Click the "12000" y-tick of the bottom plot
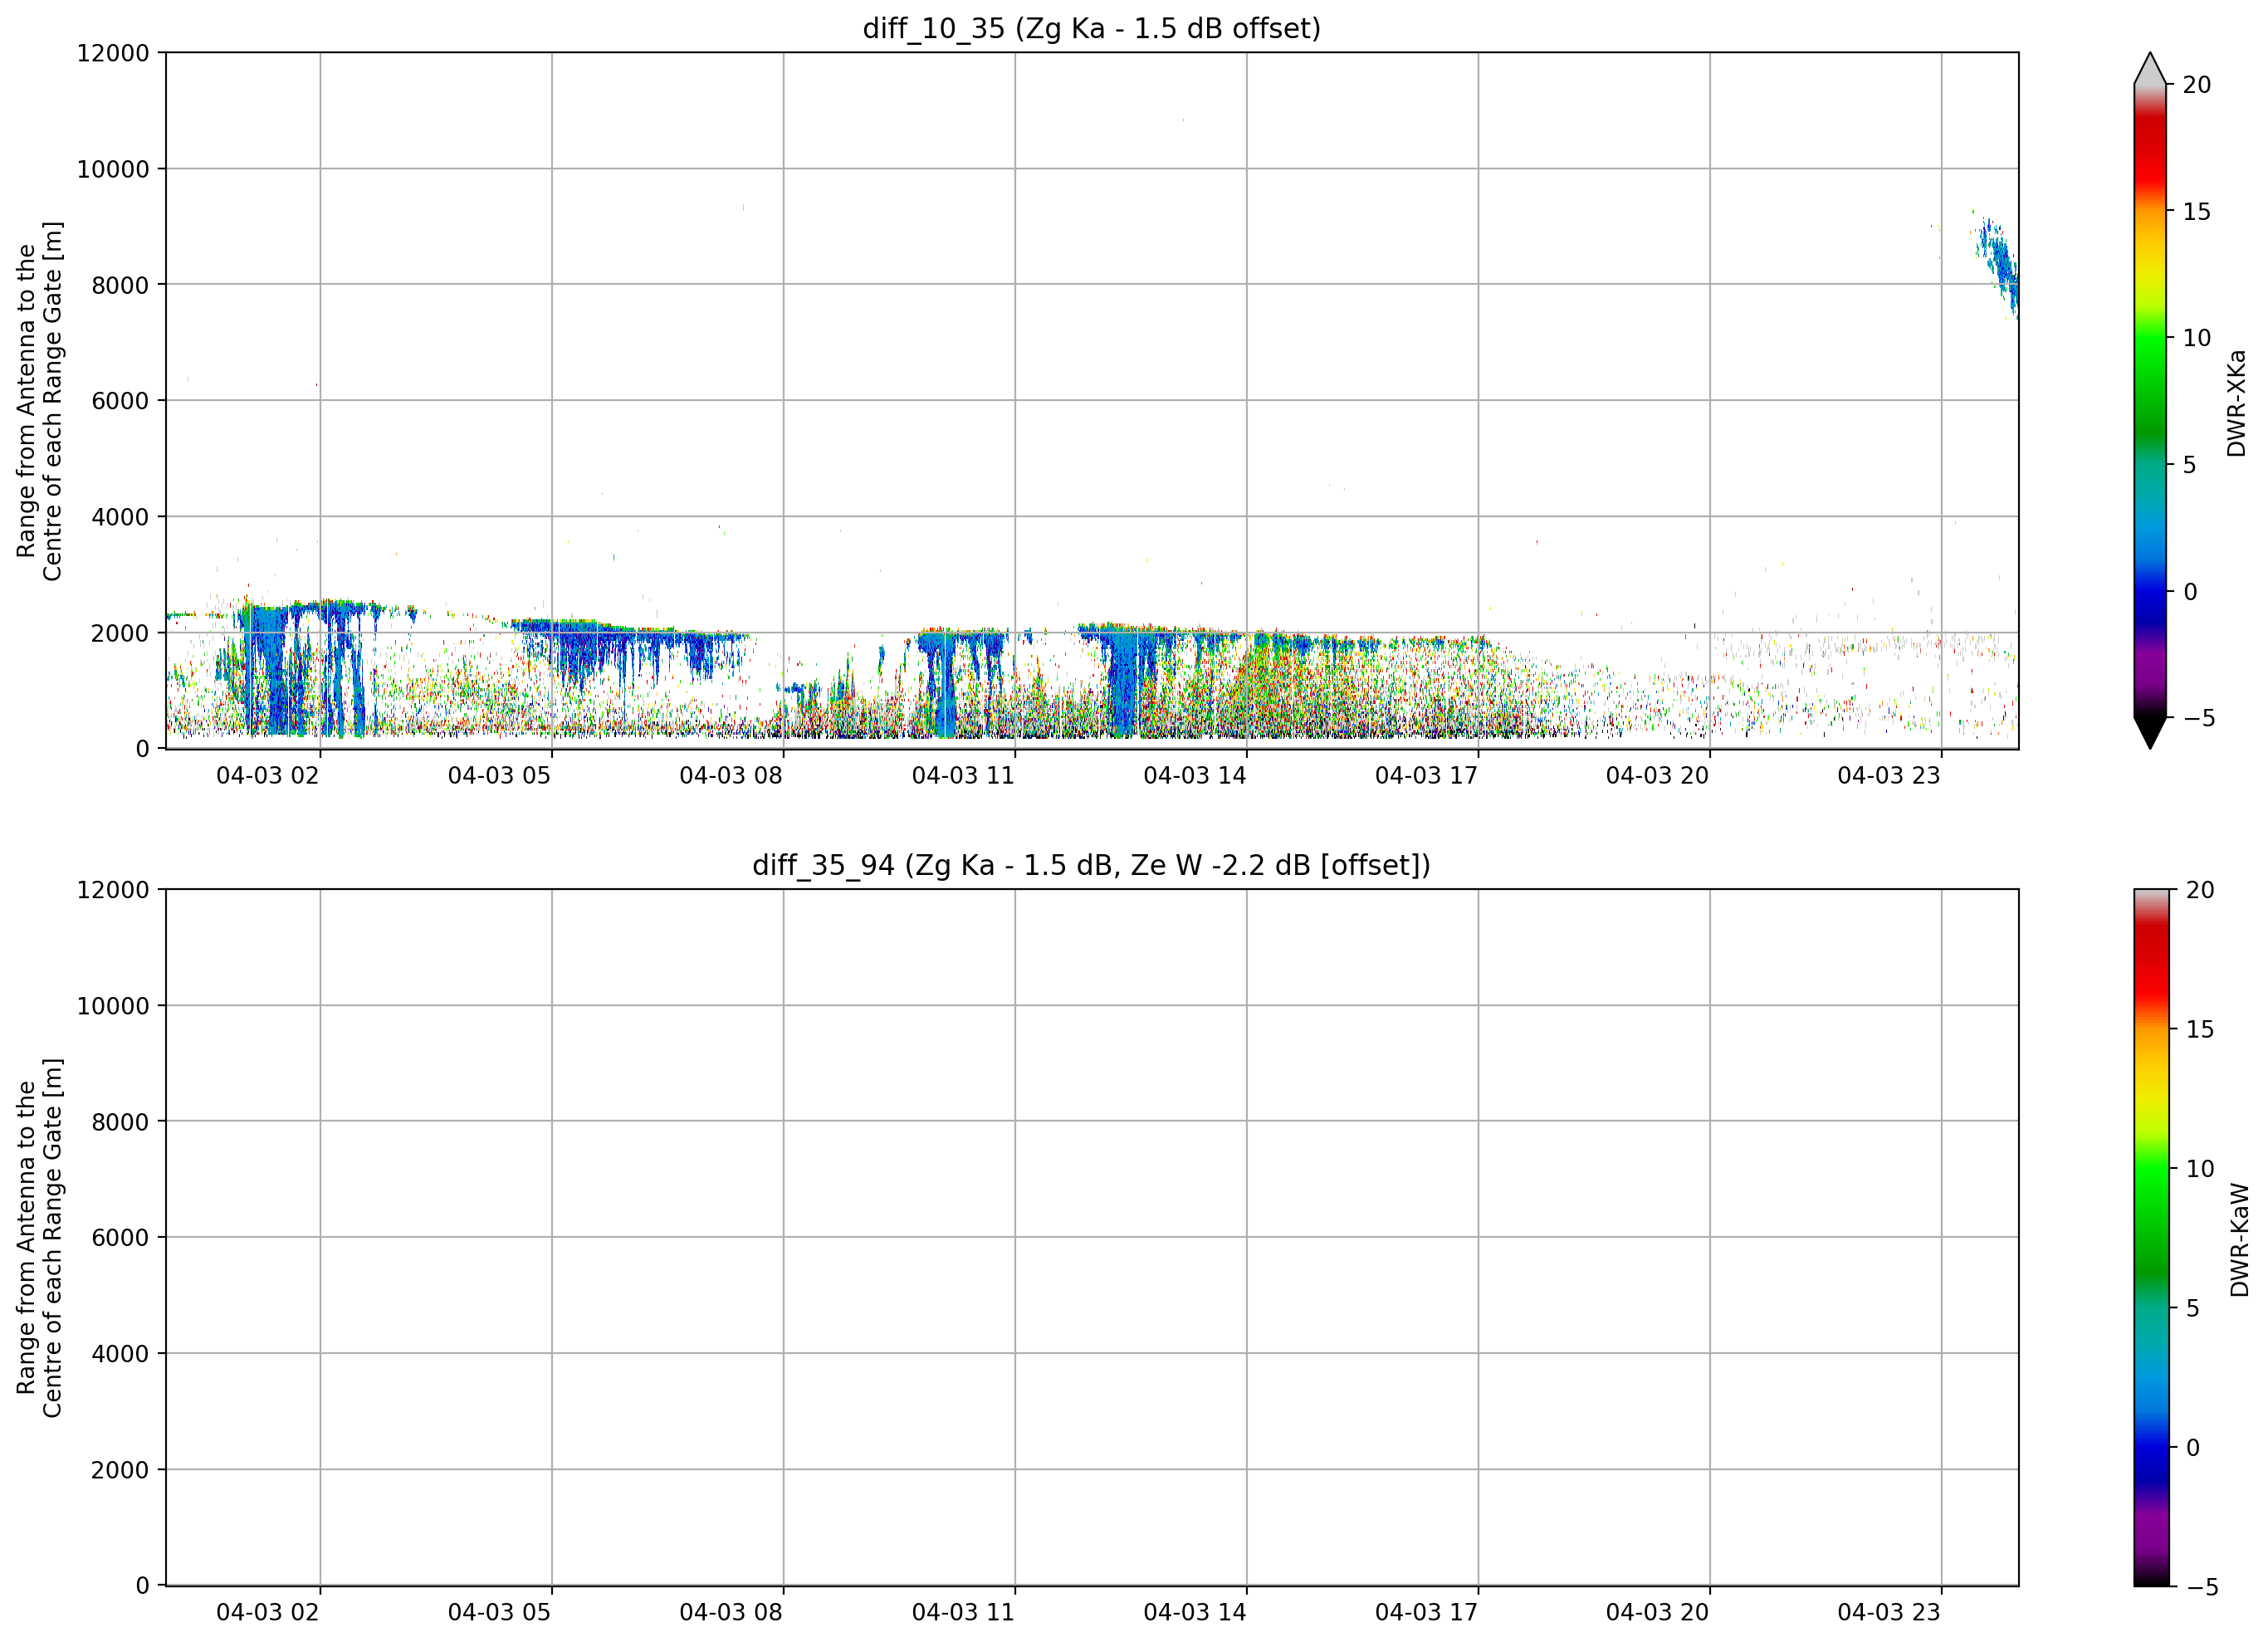The height and width of the screenshot is (1642, 2268). pyautogui.click(x=113, y=890)
